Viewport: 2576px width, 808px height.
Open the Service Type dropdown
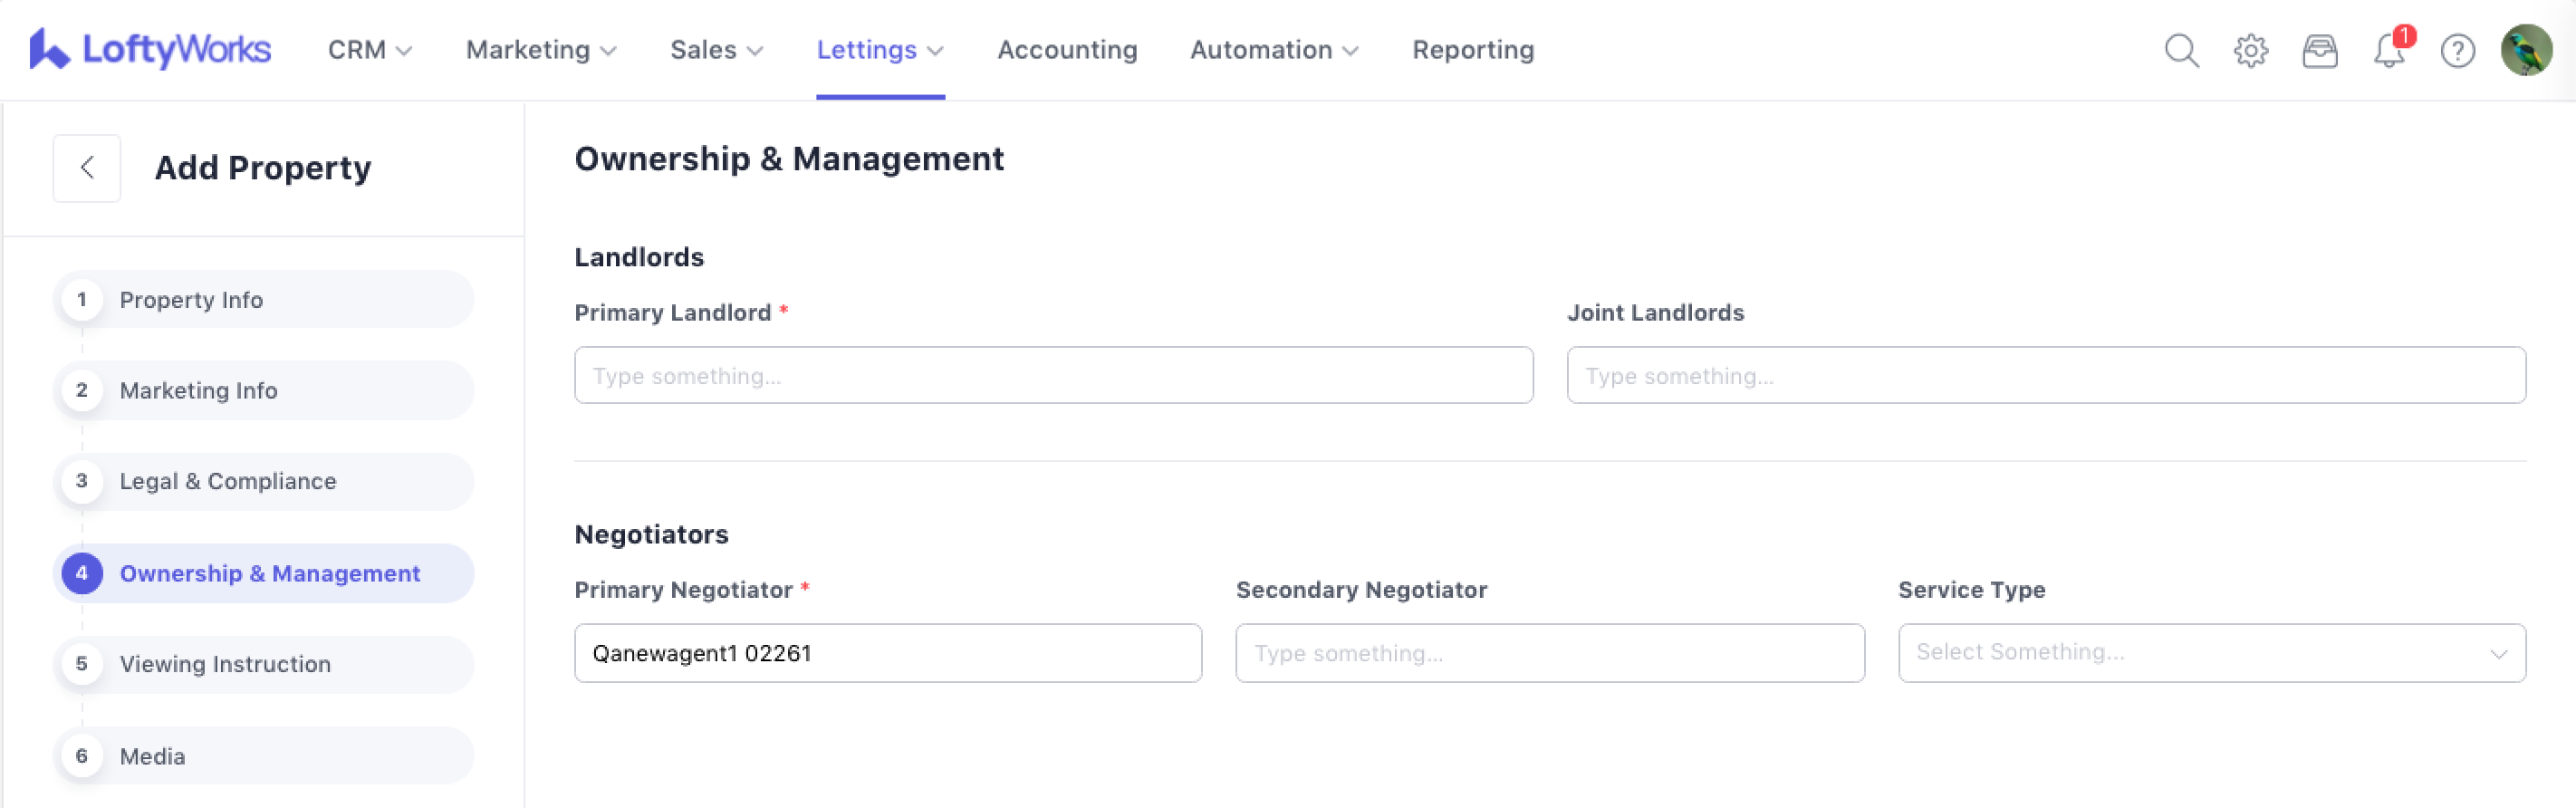(x=2211, y=653)
